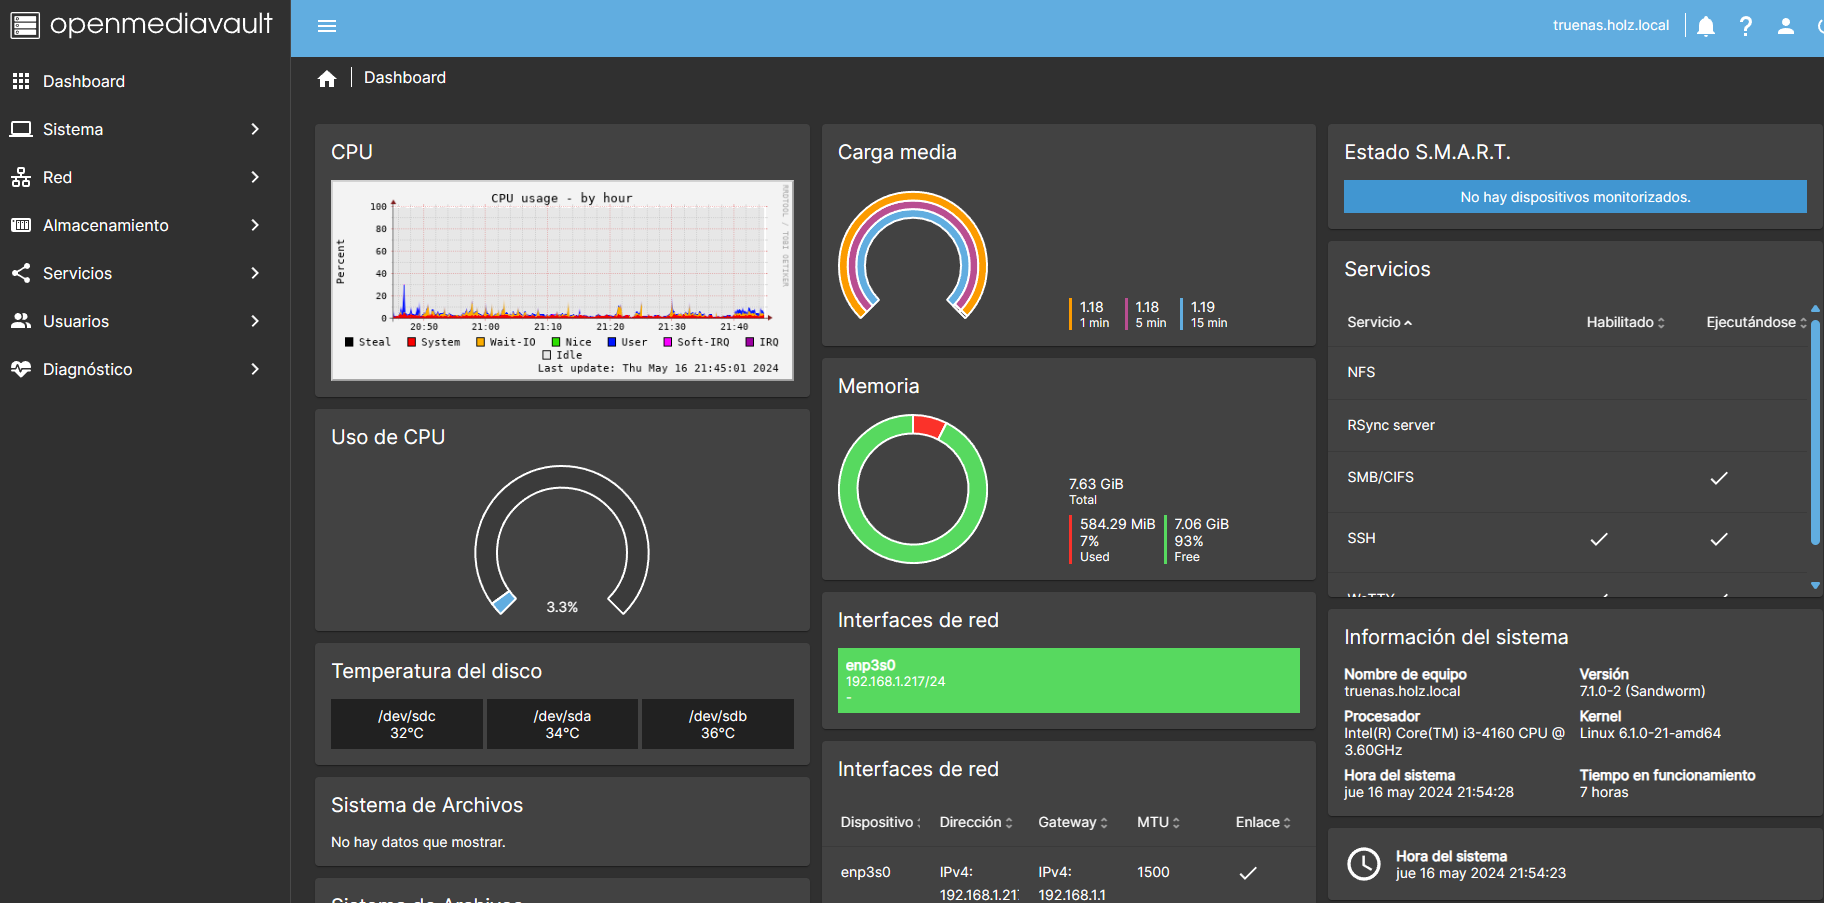Viewport: 1824px width, 903px height.
Task: Click the truenas.holz.local hostname in header
Action: tap(1611, 26)
